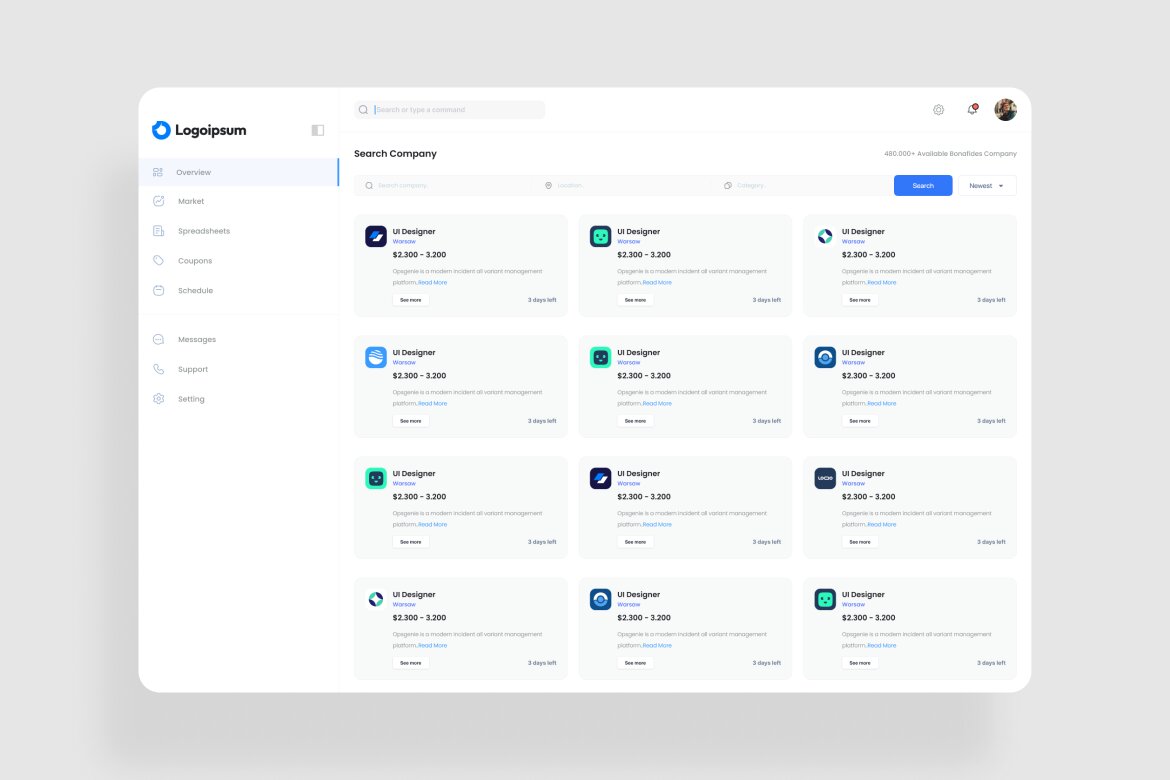The width and height of the screenshot is (1170, 780).
Task: Click the settings gear in the top bar
Action: (x=938, y=109)
